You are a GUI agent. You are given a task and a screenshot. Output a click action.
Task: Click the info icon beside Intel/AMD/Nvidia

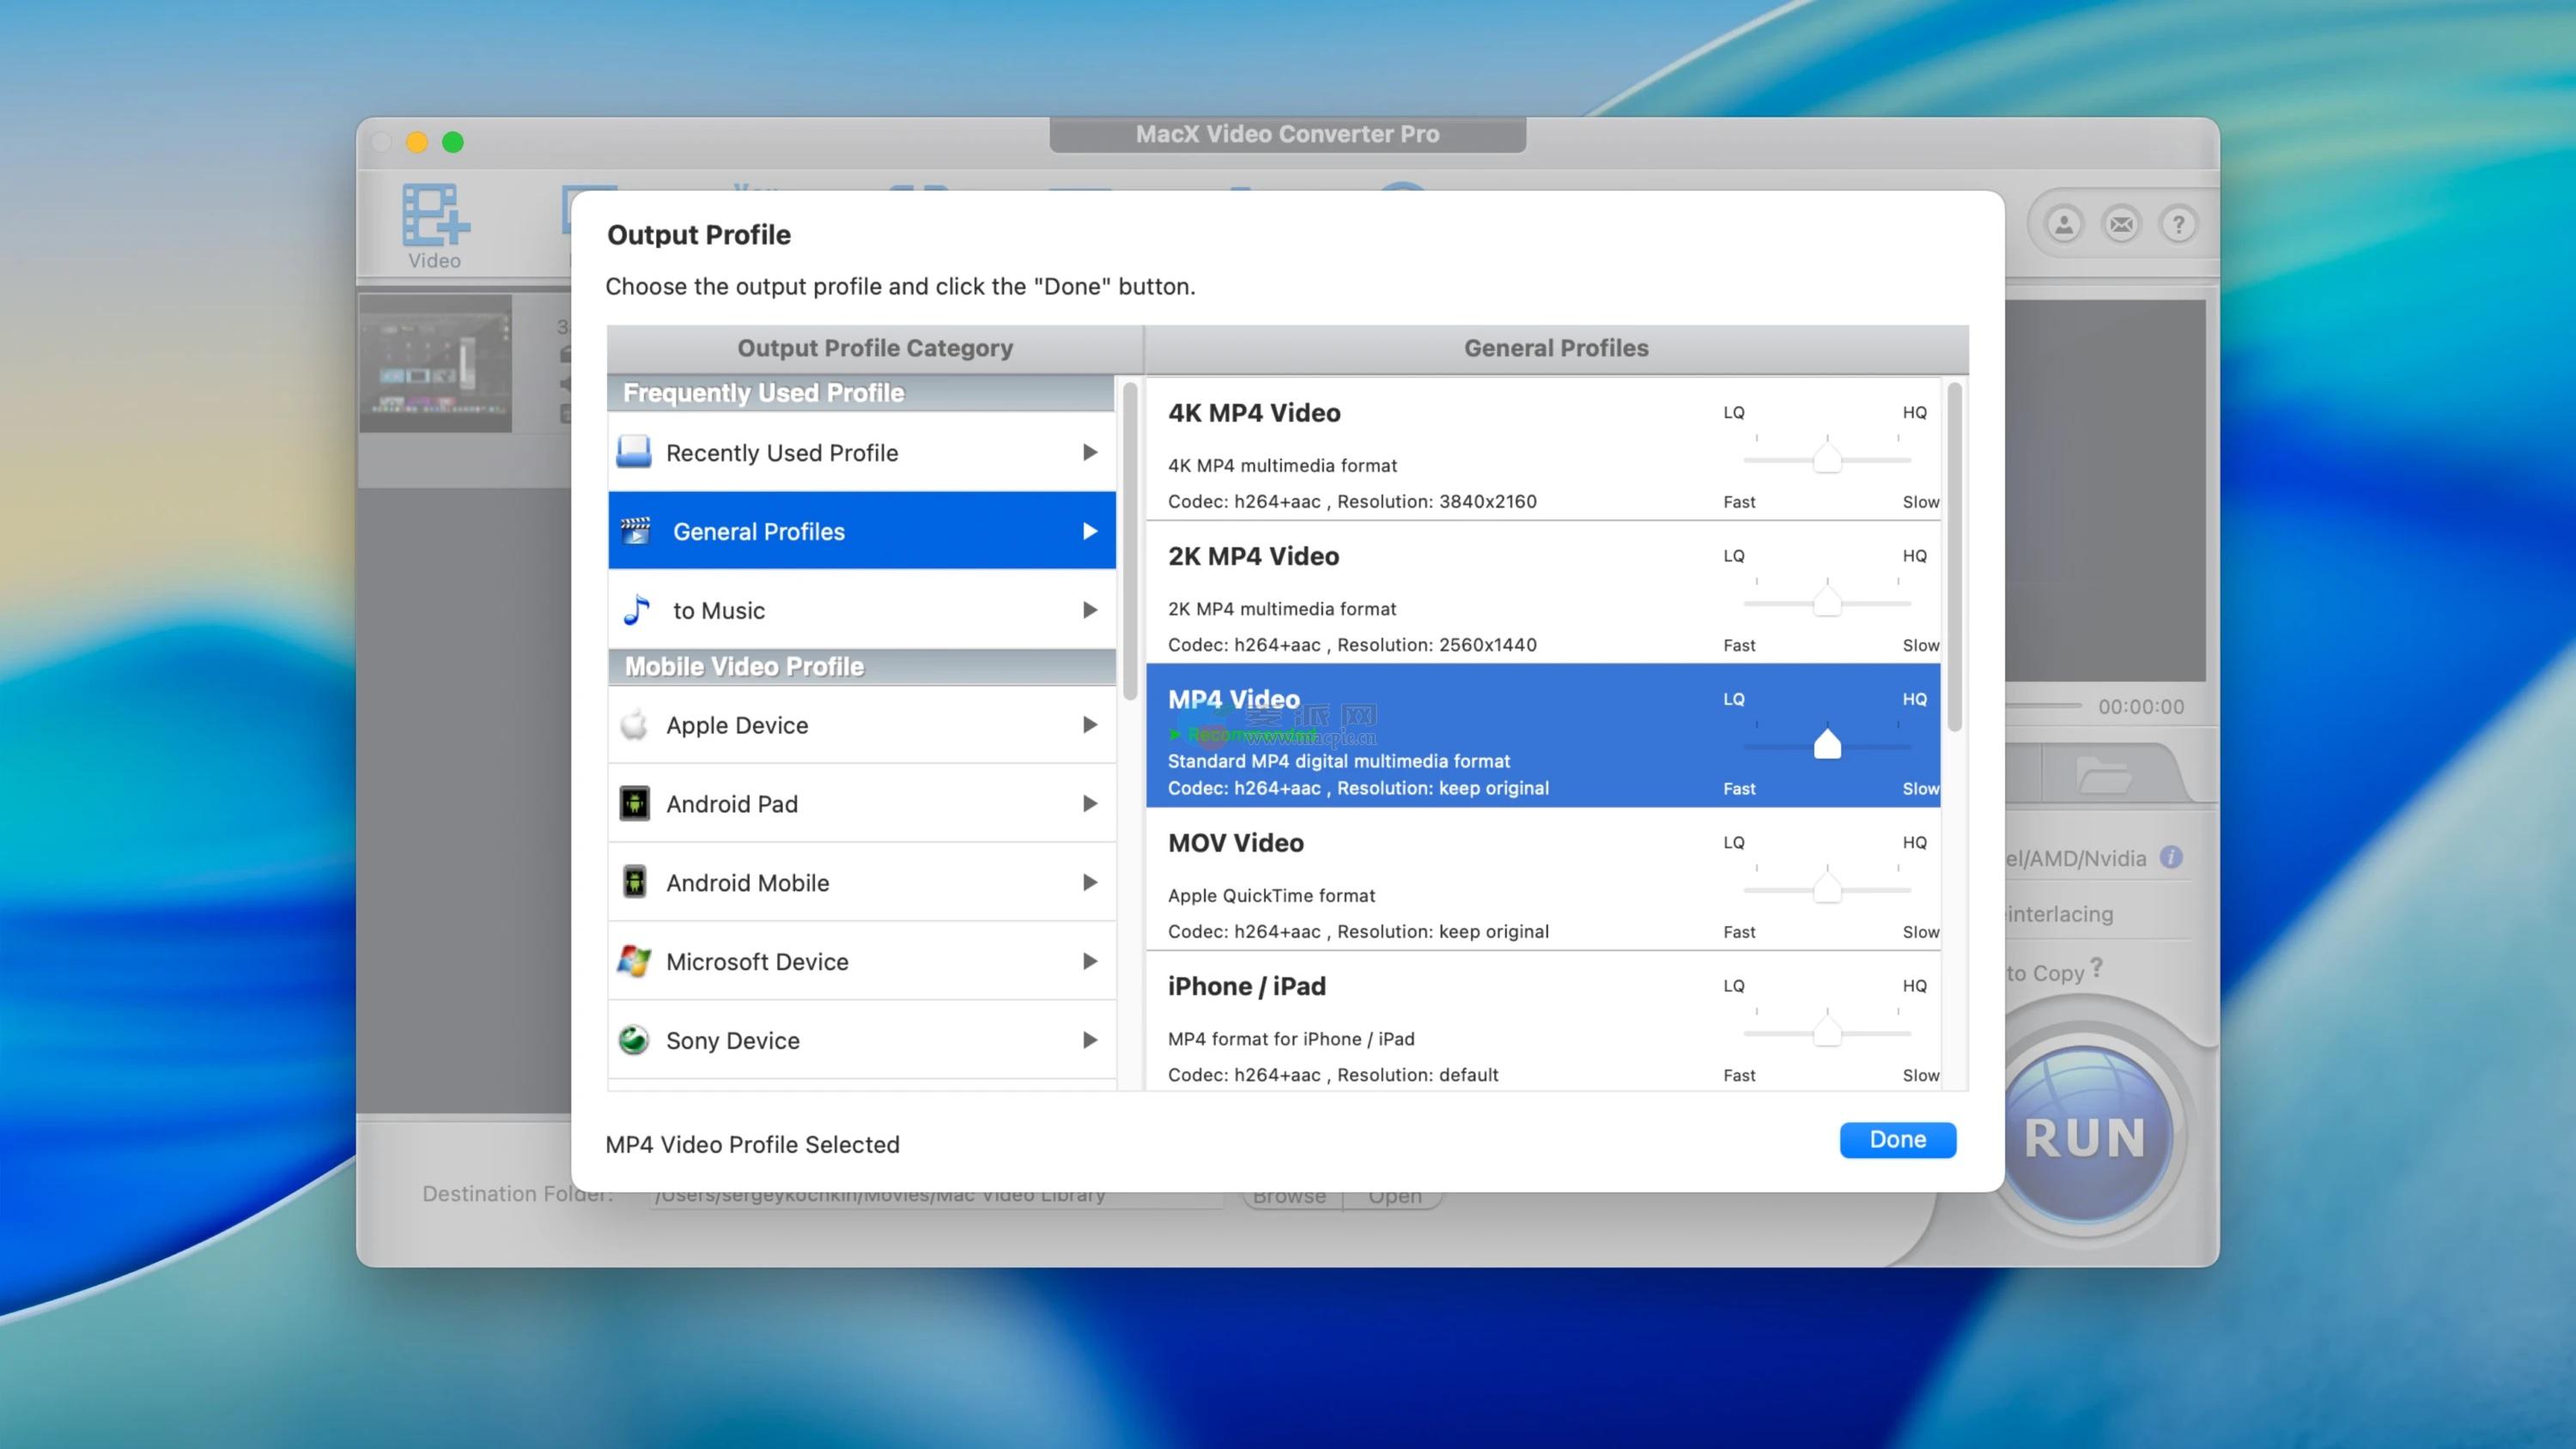coord(2171,857)
